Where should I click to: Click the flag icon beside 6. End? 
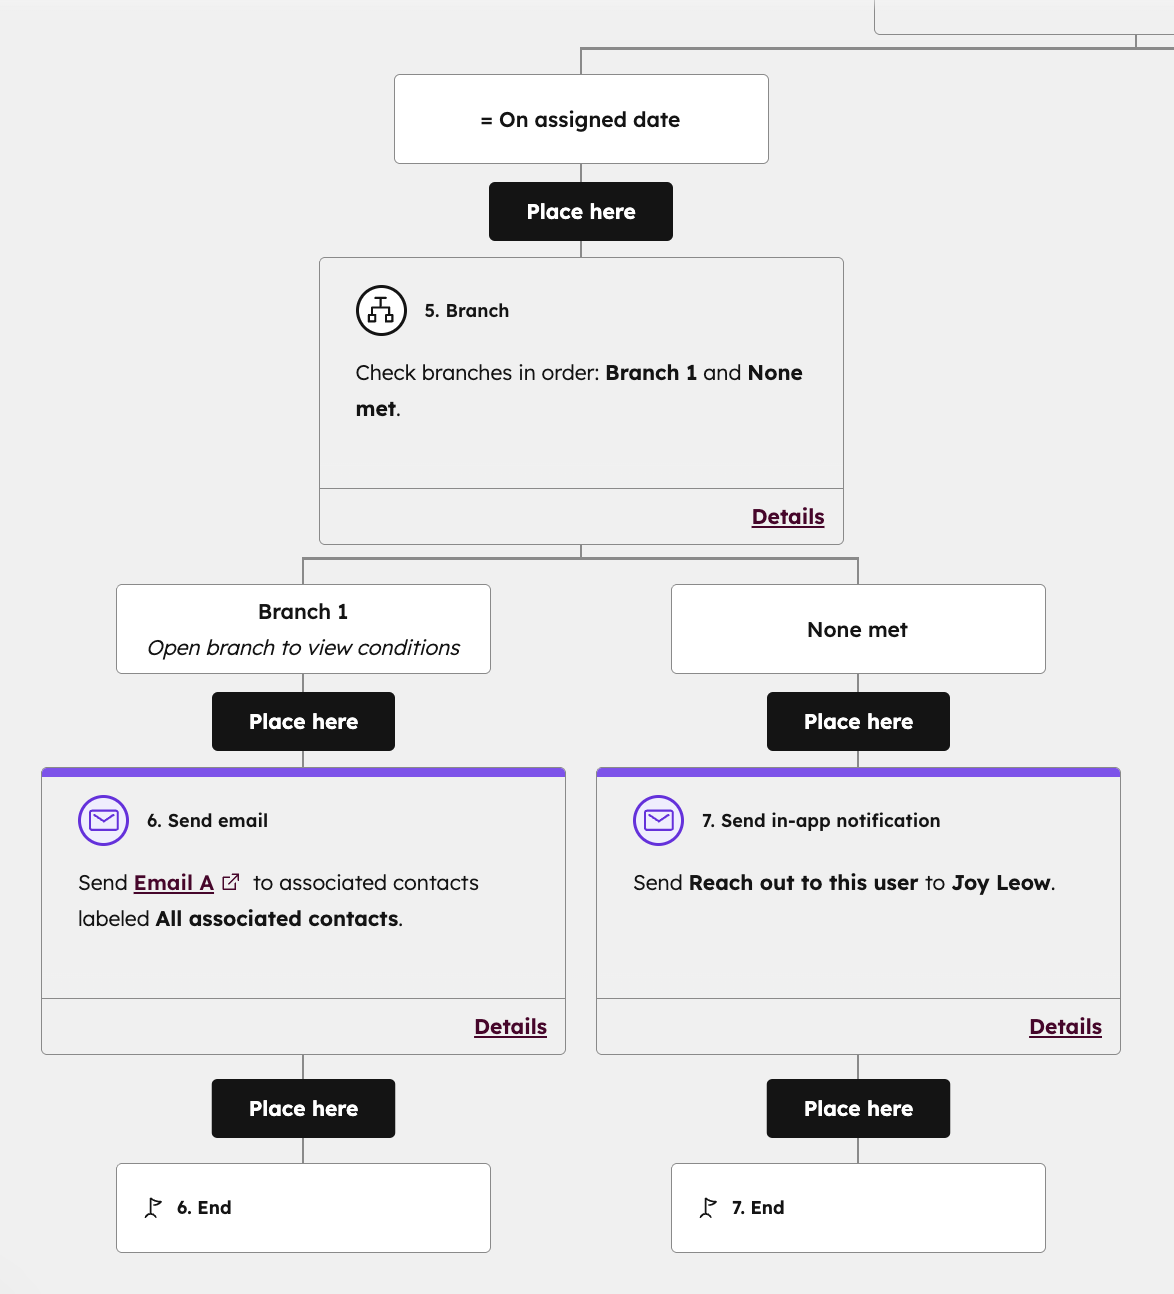coord(152,1207)
